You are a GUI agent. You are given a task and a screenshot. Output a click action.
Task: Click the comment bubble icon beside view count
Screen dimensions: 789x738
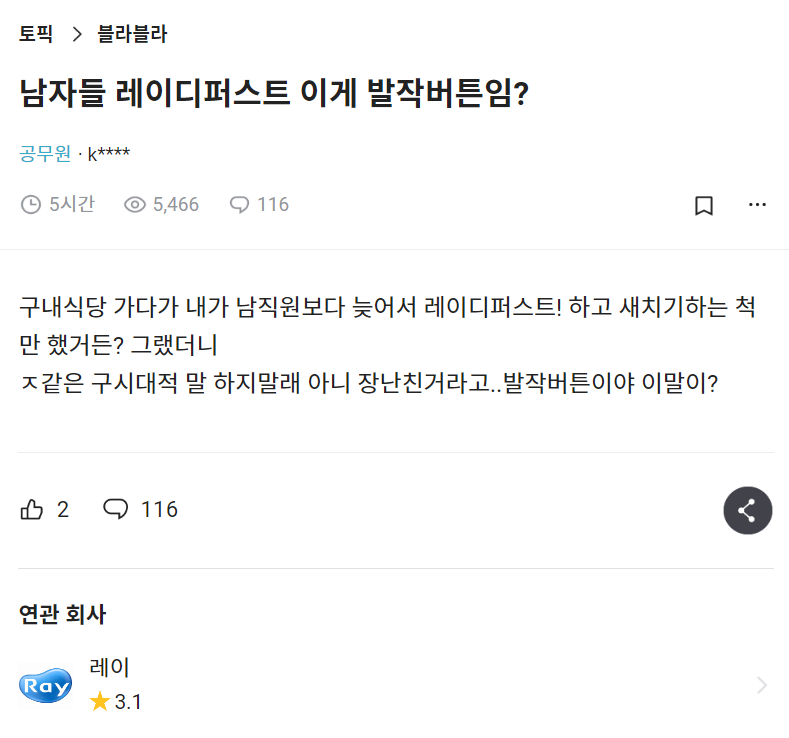[x=239, y=205]
